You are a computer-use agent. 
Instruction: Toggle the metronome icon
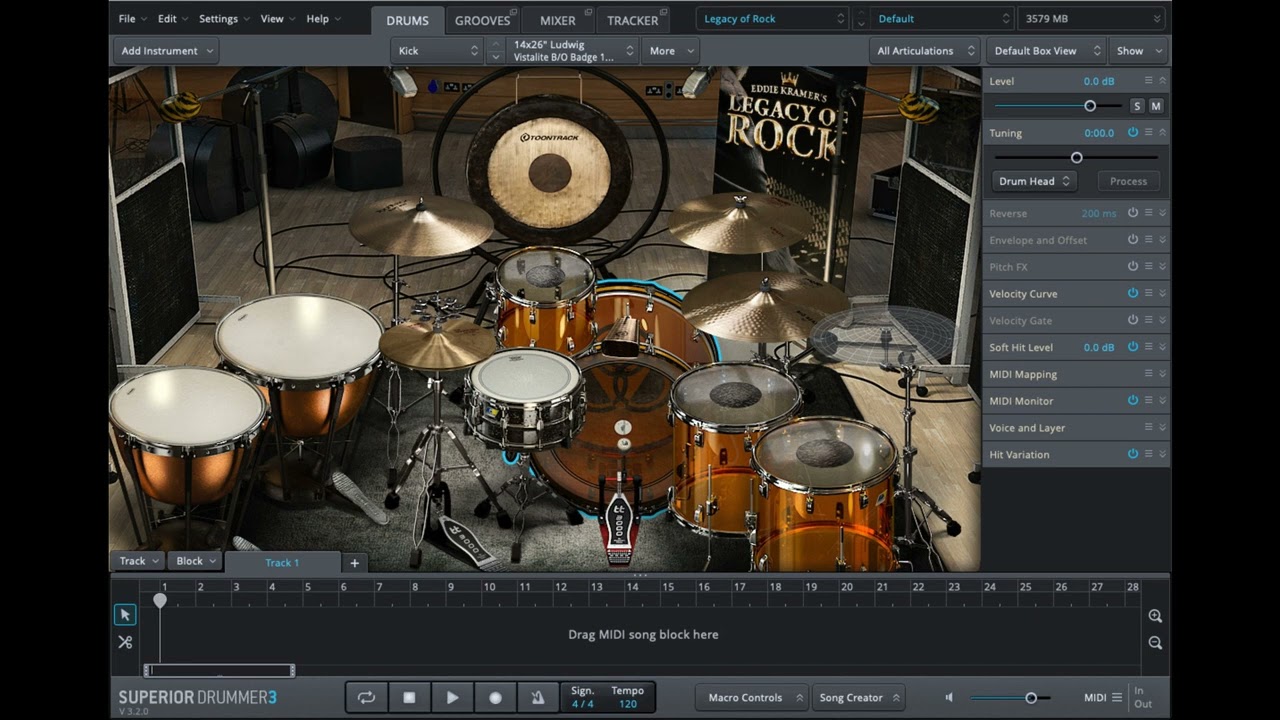coord(538,698)
